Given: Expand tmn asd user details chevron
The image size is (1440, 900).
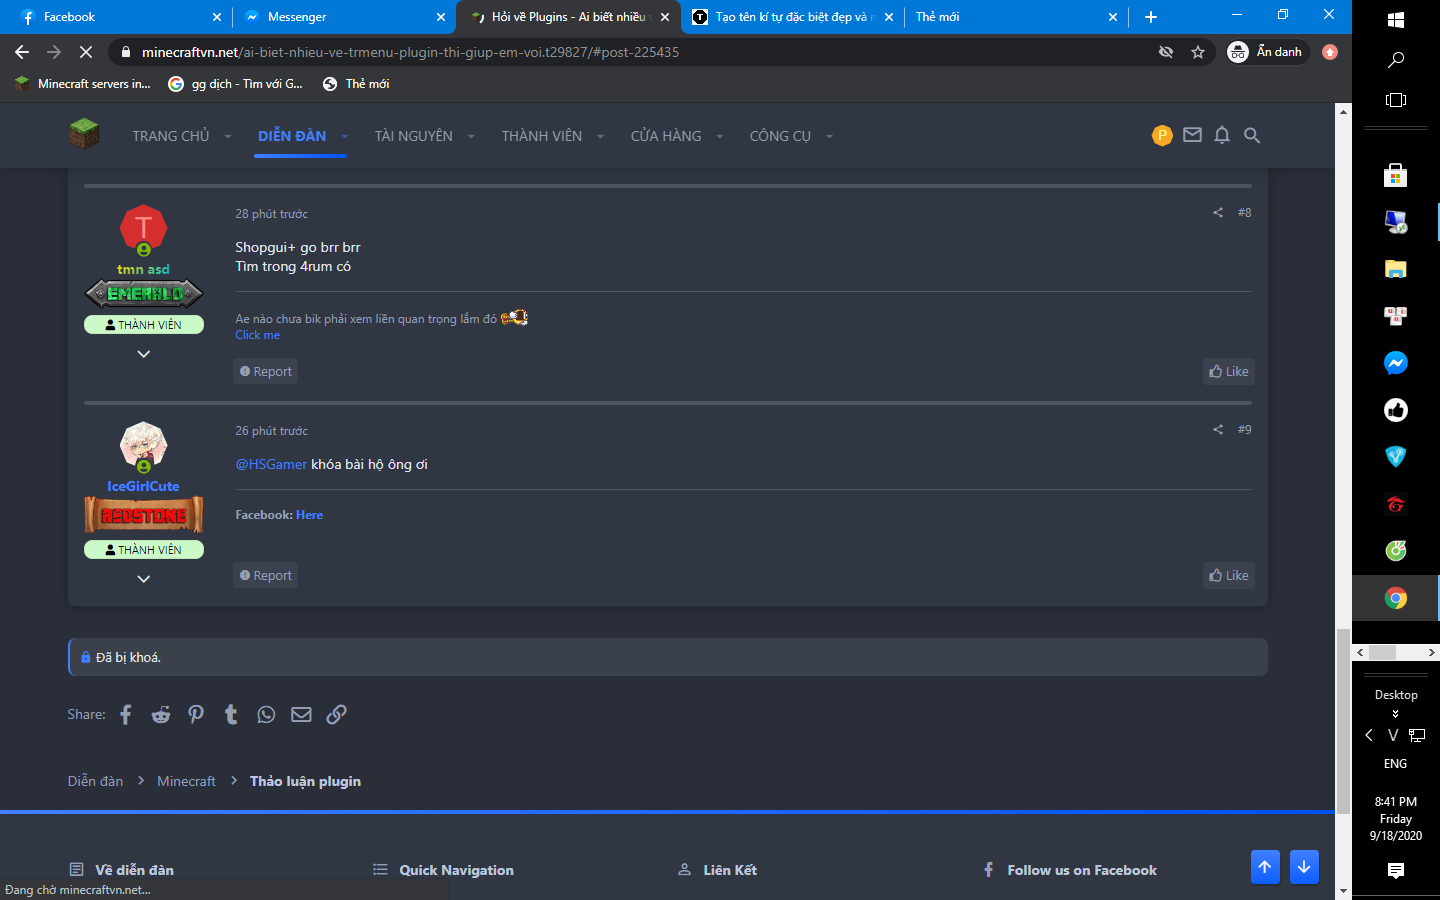Looking at the screenshot, I should pyautogui.click(x=144, y=354).
